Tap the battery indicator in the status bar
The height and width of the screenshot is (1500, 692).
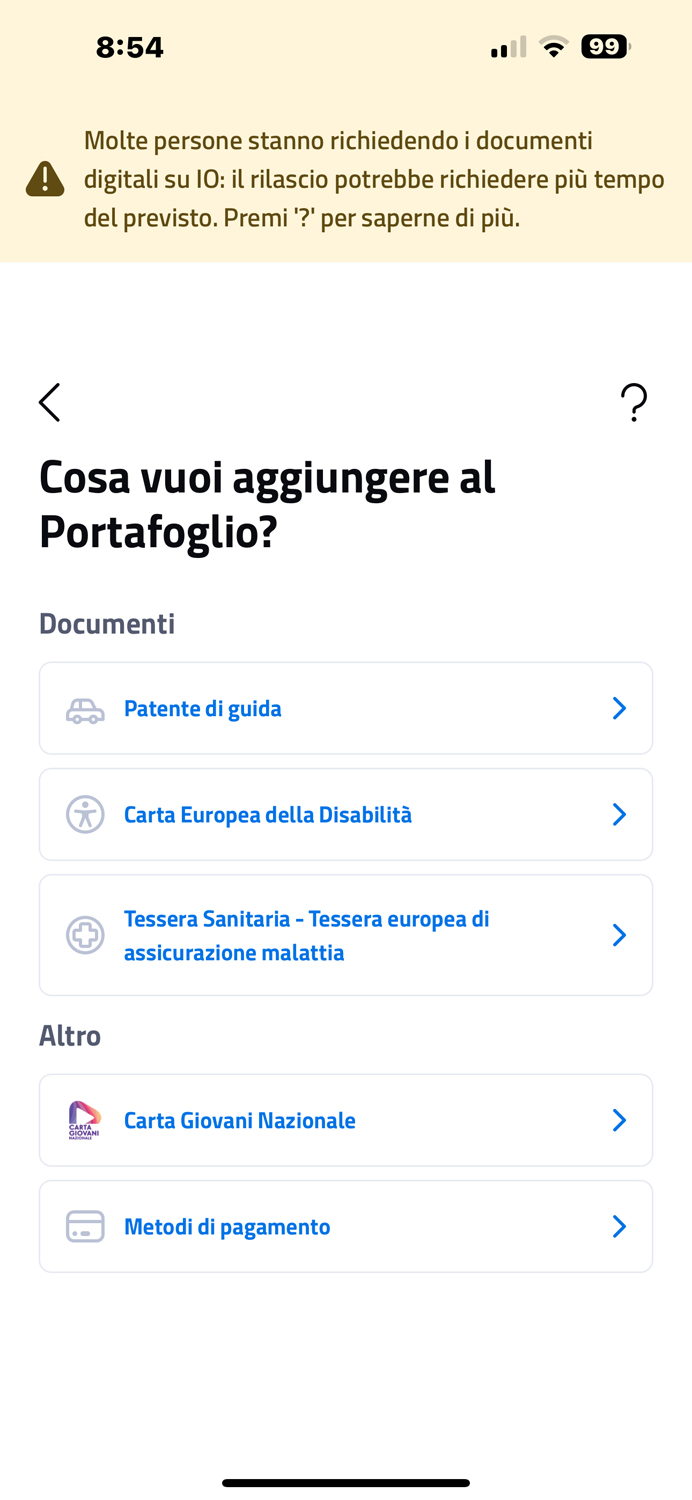(x=605, y=47)
